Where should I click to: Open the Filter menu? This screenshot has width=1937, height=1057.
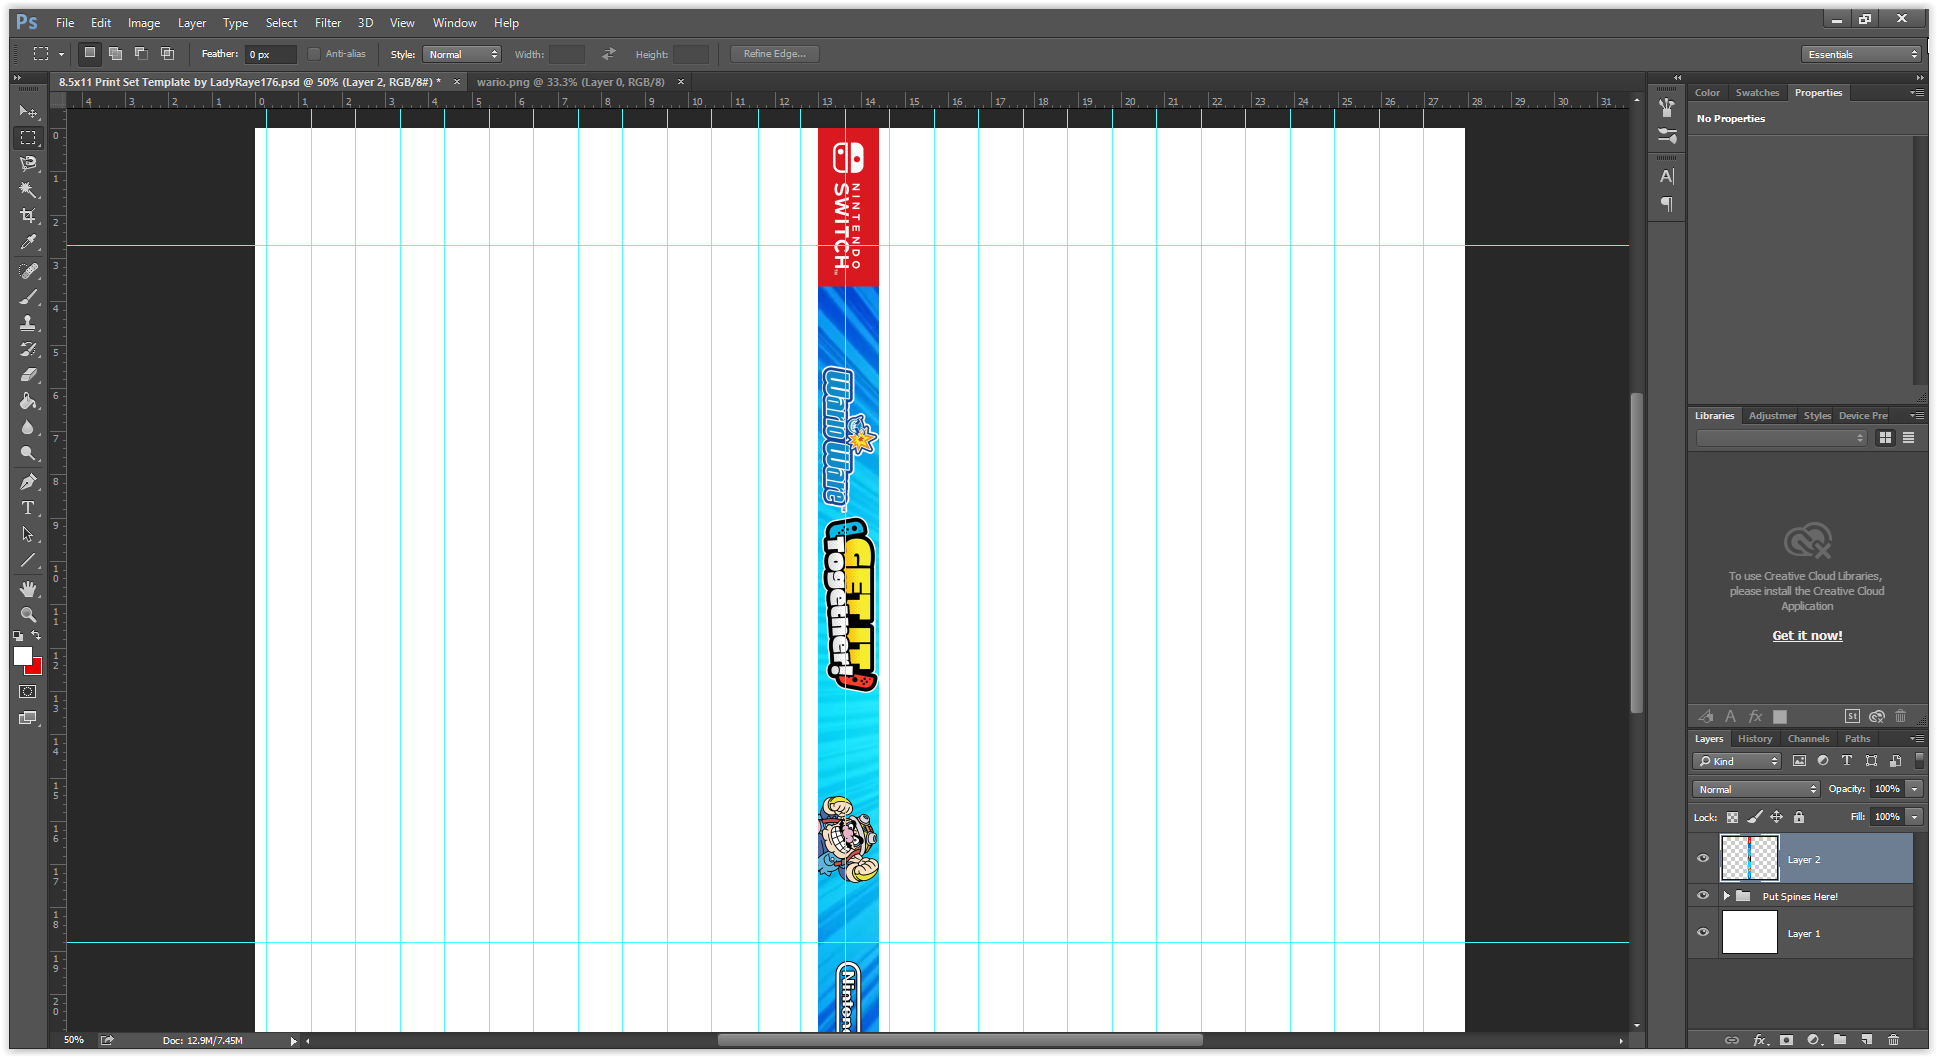coord(327,22)
